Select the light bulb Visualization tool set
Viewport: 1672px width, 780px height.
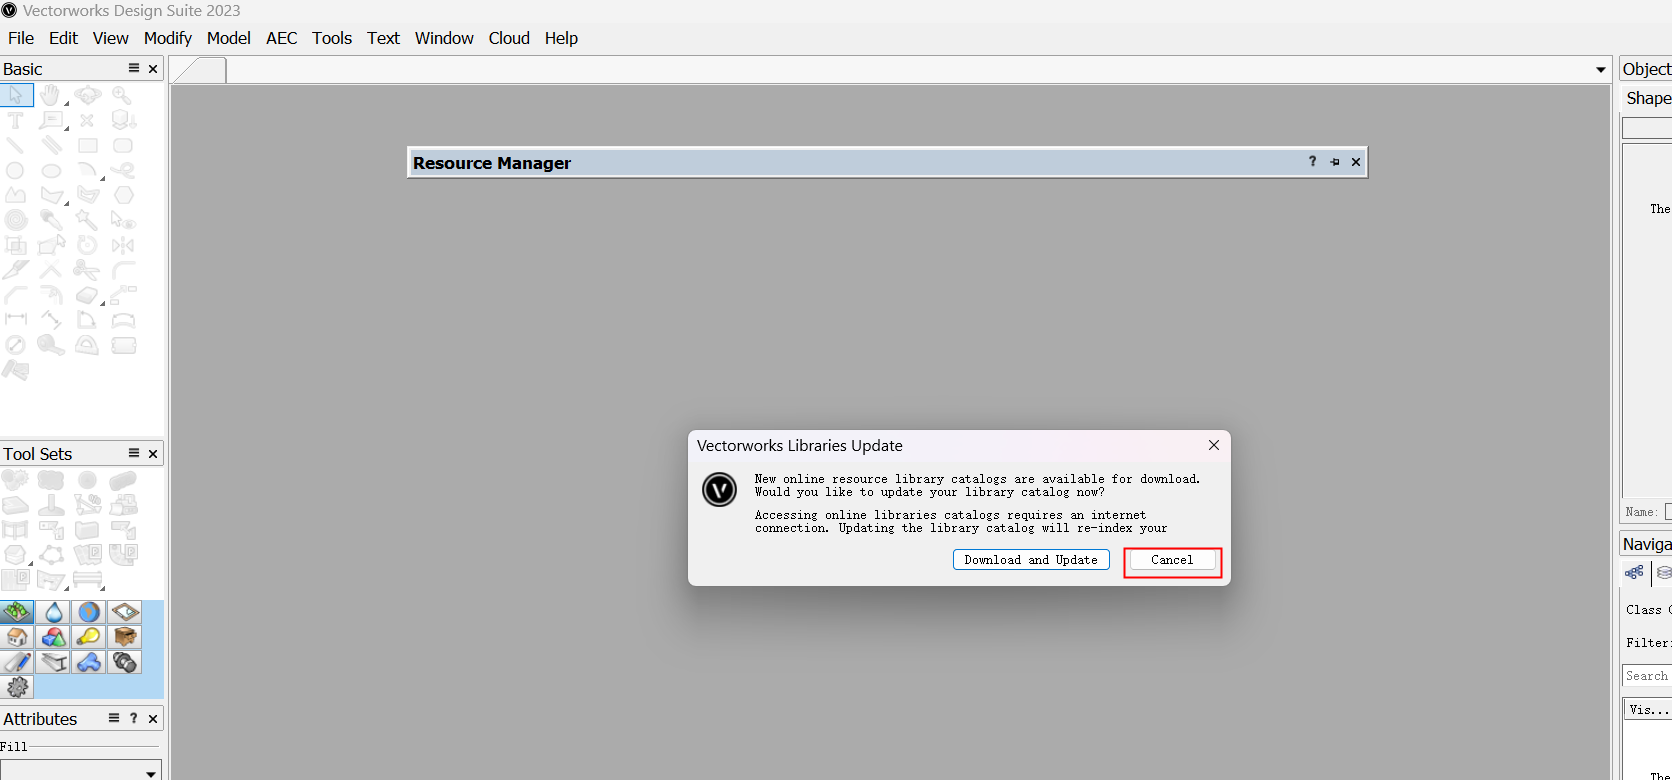[x=89, y=637]
